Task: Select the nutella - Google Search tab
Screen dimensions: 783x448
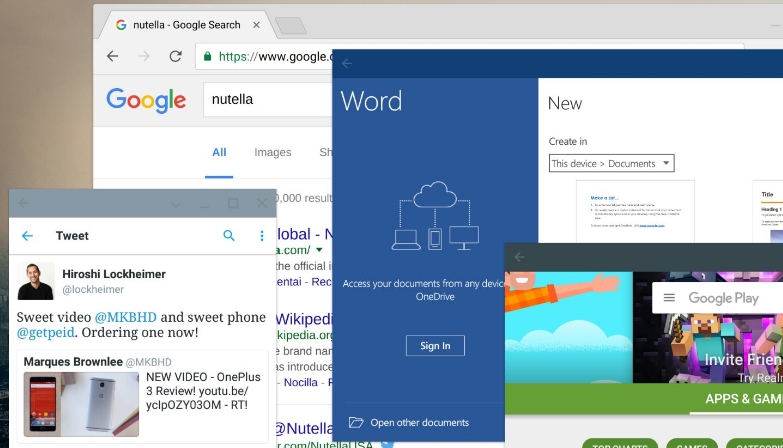Action: 186,25
